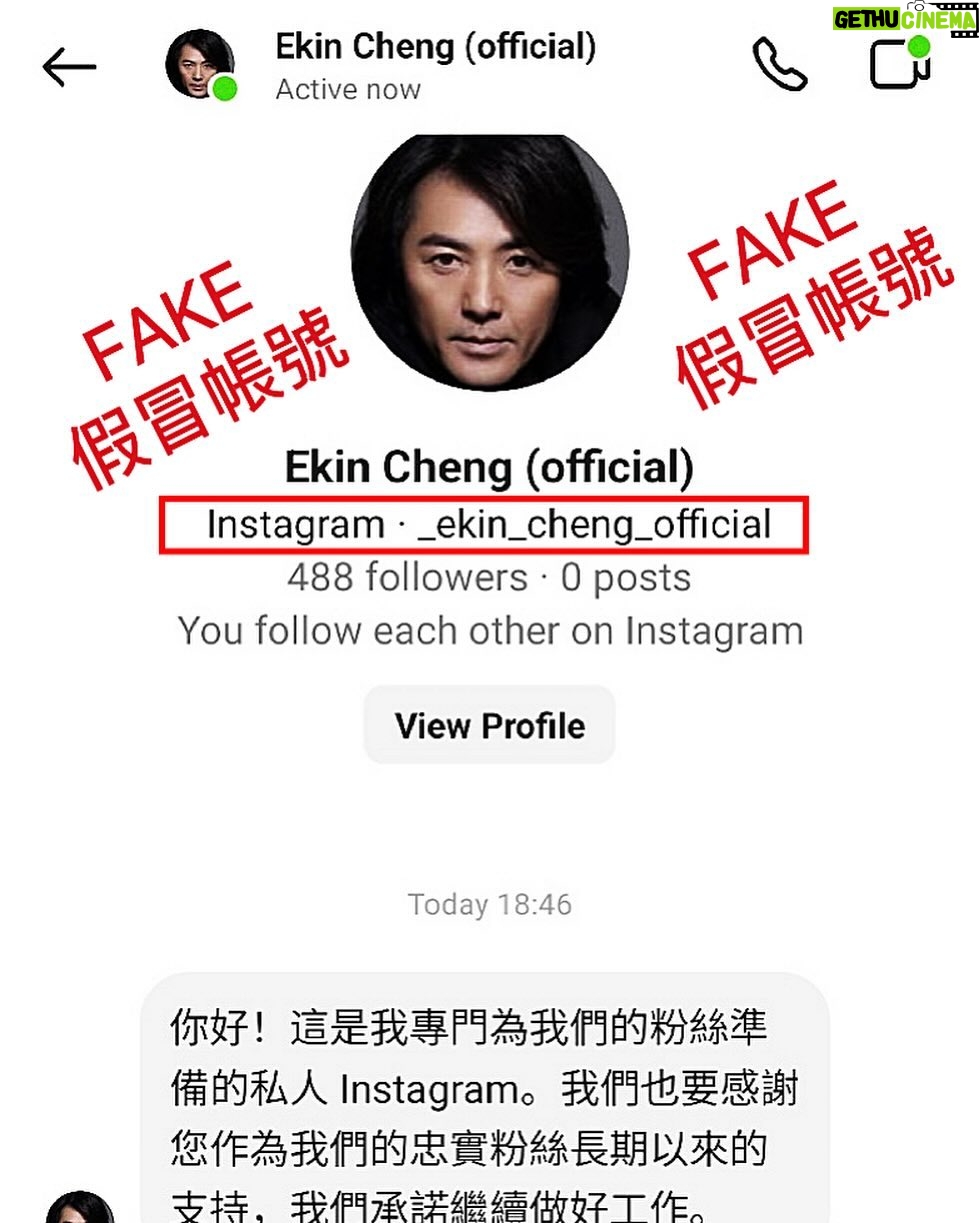This screenshot has width=979, height=1223.
Task: Tap the header name Ekin Cheng (official)
Action: point(435,46)
